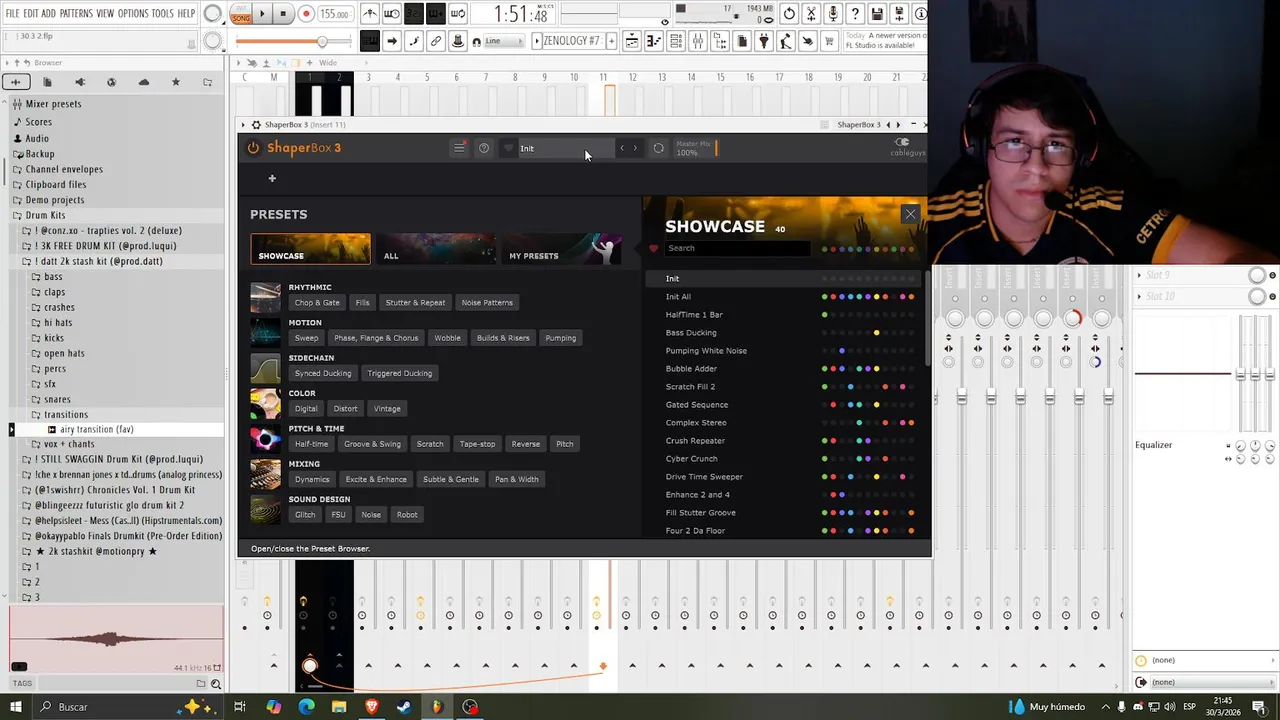Select the MY PRESETS tab
This screenshot has height=720, width=1280.
[561, 249]
